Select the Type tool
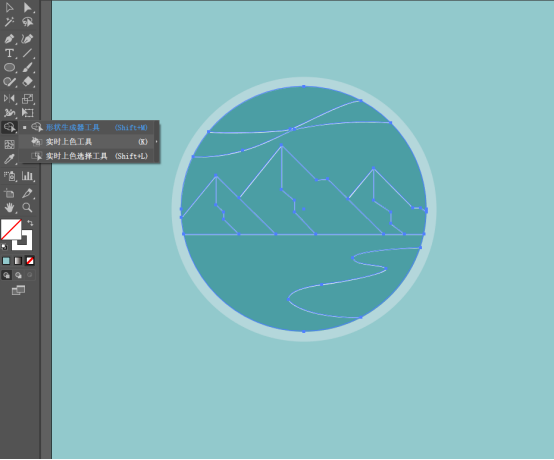The width and height of the screenshot is (554, 460). (x=9, y=53)
